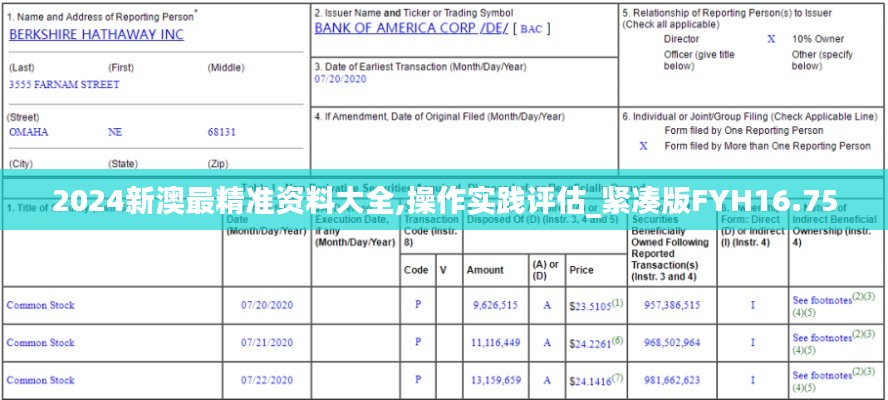Click Common Stock in the 07/21/2020 row
The height and width of the screenshot is (400, 888).
click(41, 342)
